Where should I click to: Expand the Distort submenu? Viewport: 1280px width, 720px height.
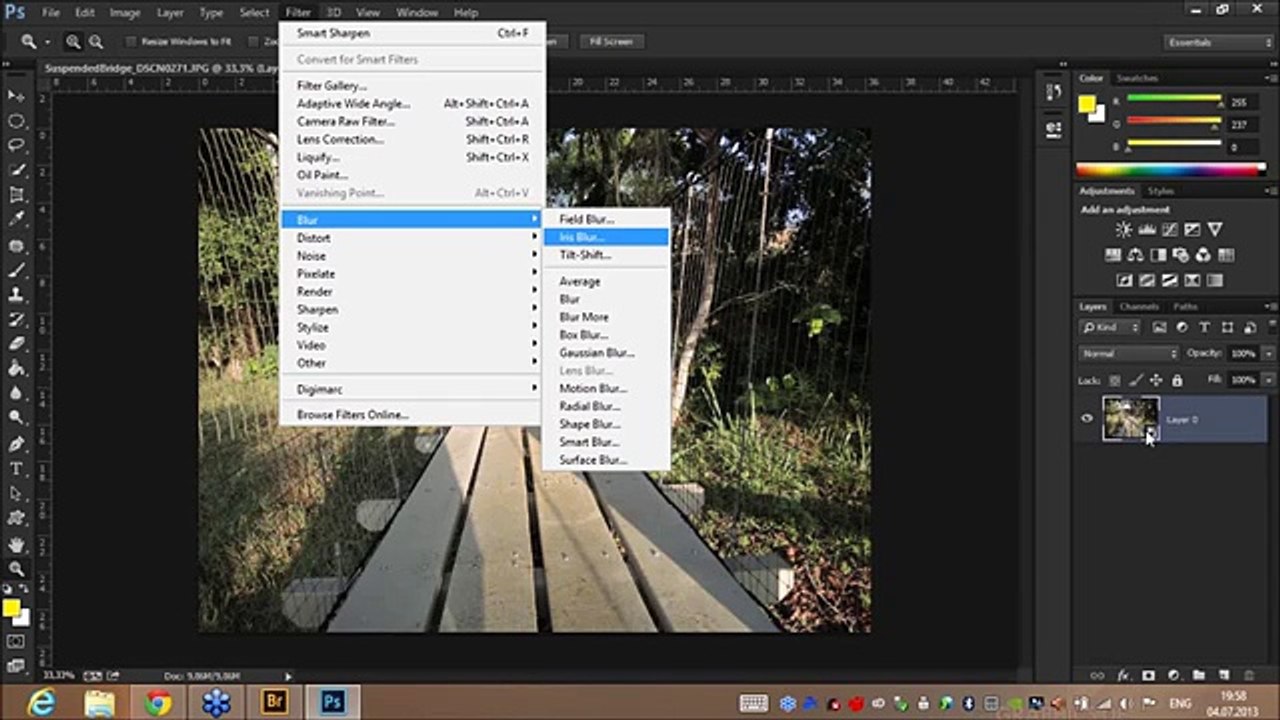click(x=413, y=238)
